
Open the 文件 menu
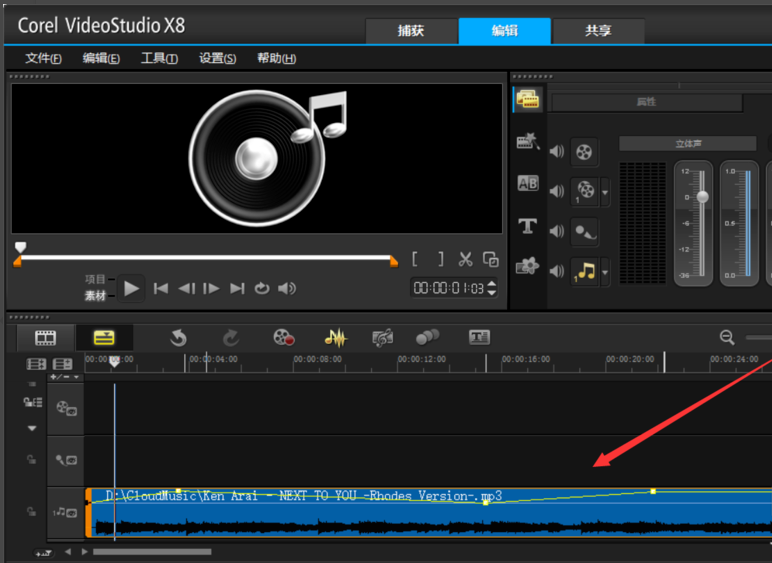click(43, 58)
